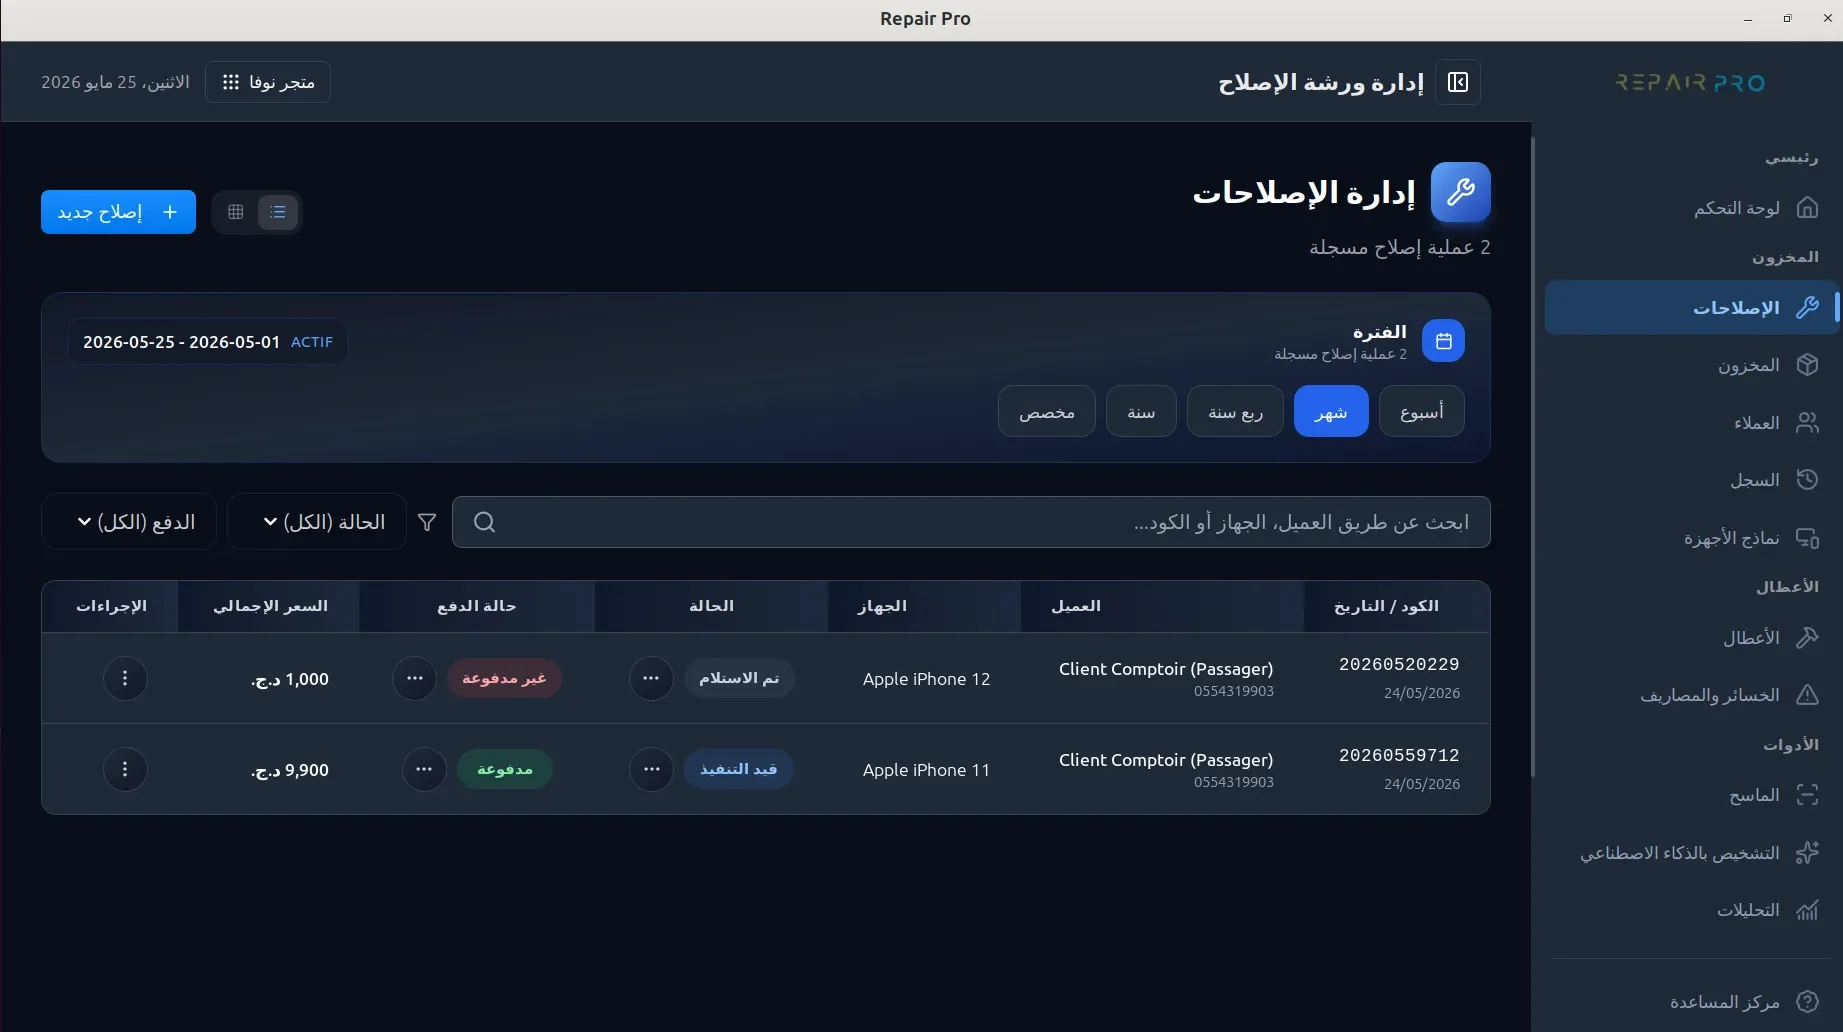This screenshot has width=1843, height=1032.
Task: Click the السعر الإجمالي column header
Action: (270, 606)
